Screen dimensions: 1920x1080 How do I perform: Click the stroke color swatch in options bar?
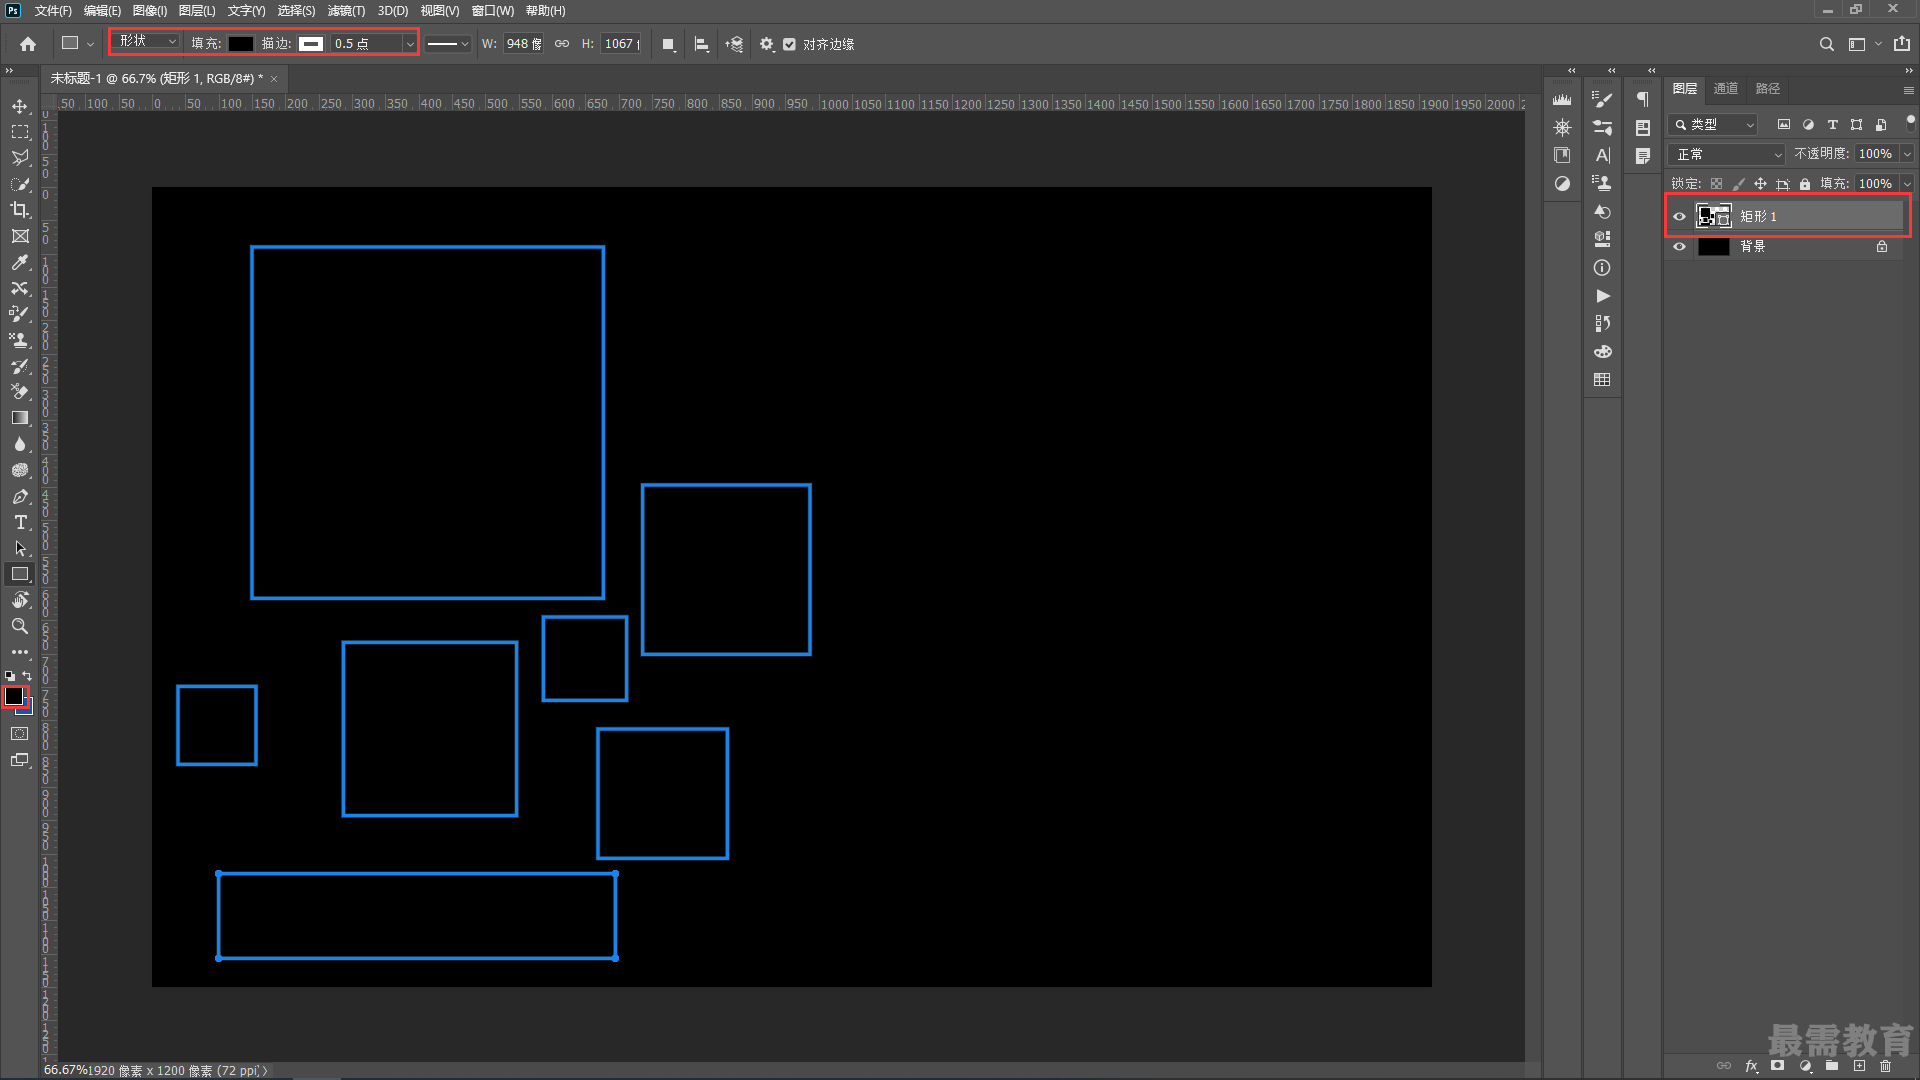point(311,44)
